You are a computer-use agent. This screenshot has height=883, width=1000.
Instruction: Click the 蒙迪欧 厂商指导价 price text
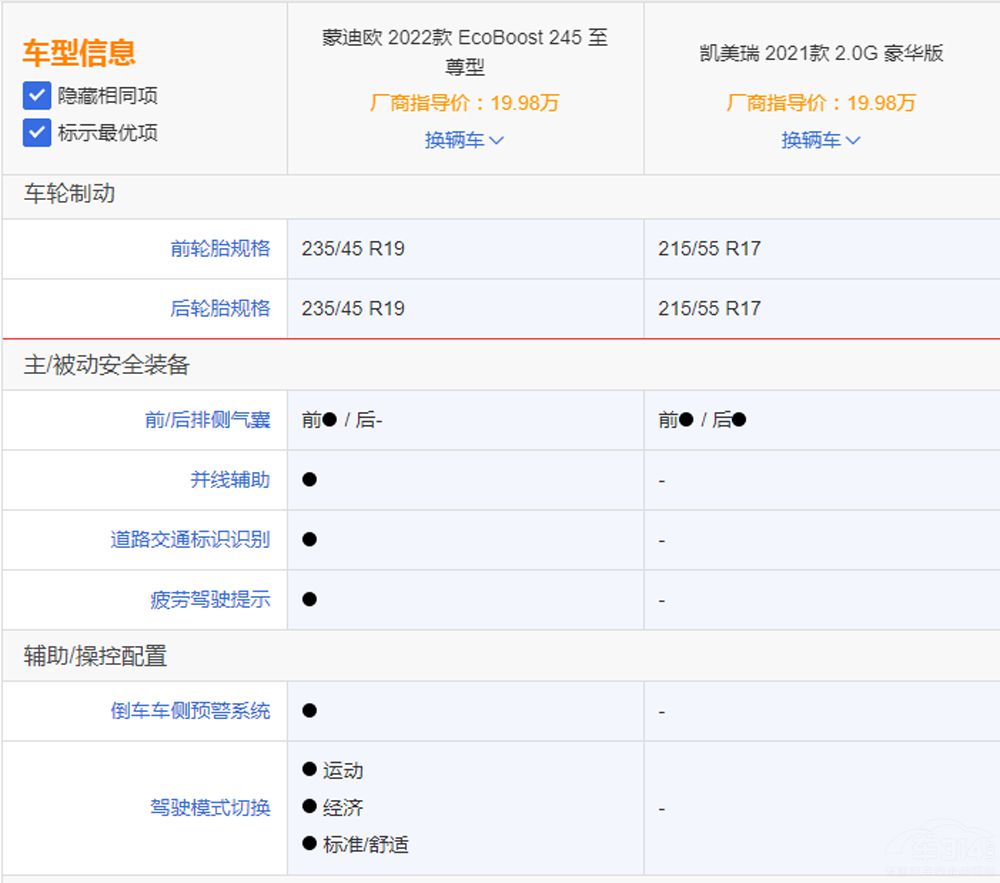tap(464, 103)
